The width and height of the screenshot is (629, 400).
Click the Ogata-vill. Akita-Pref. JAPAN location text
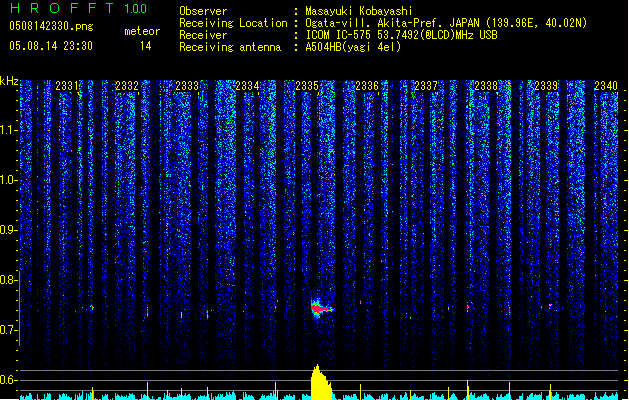pyautogui.click(x=446, y=23)
